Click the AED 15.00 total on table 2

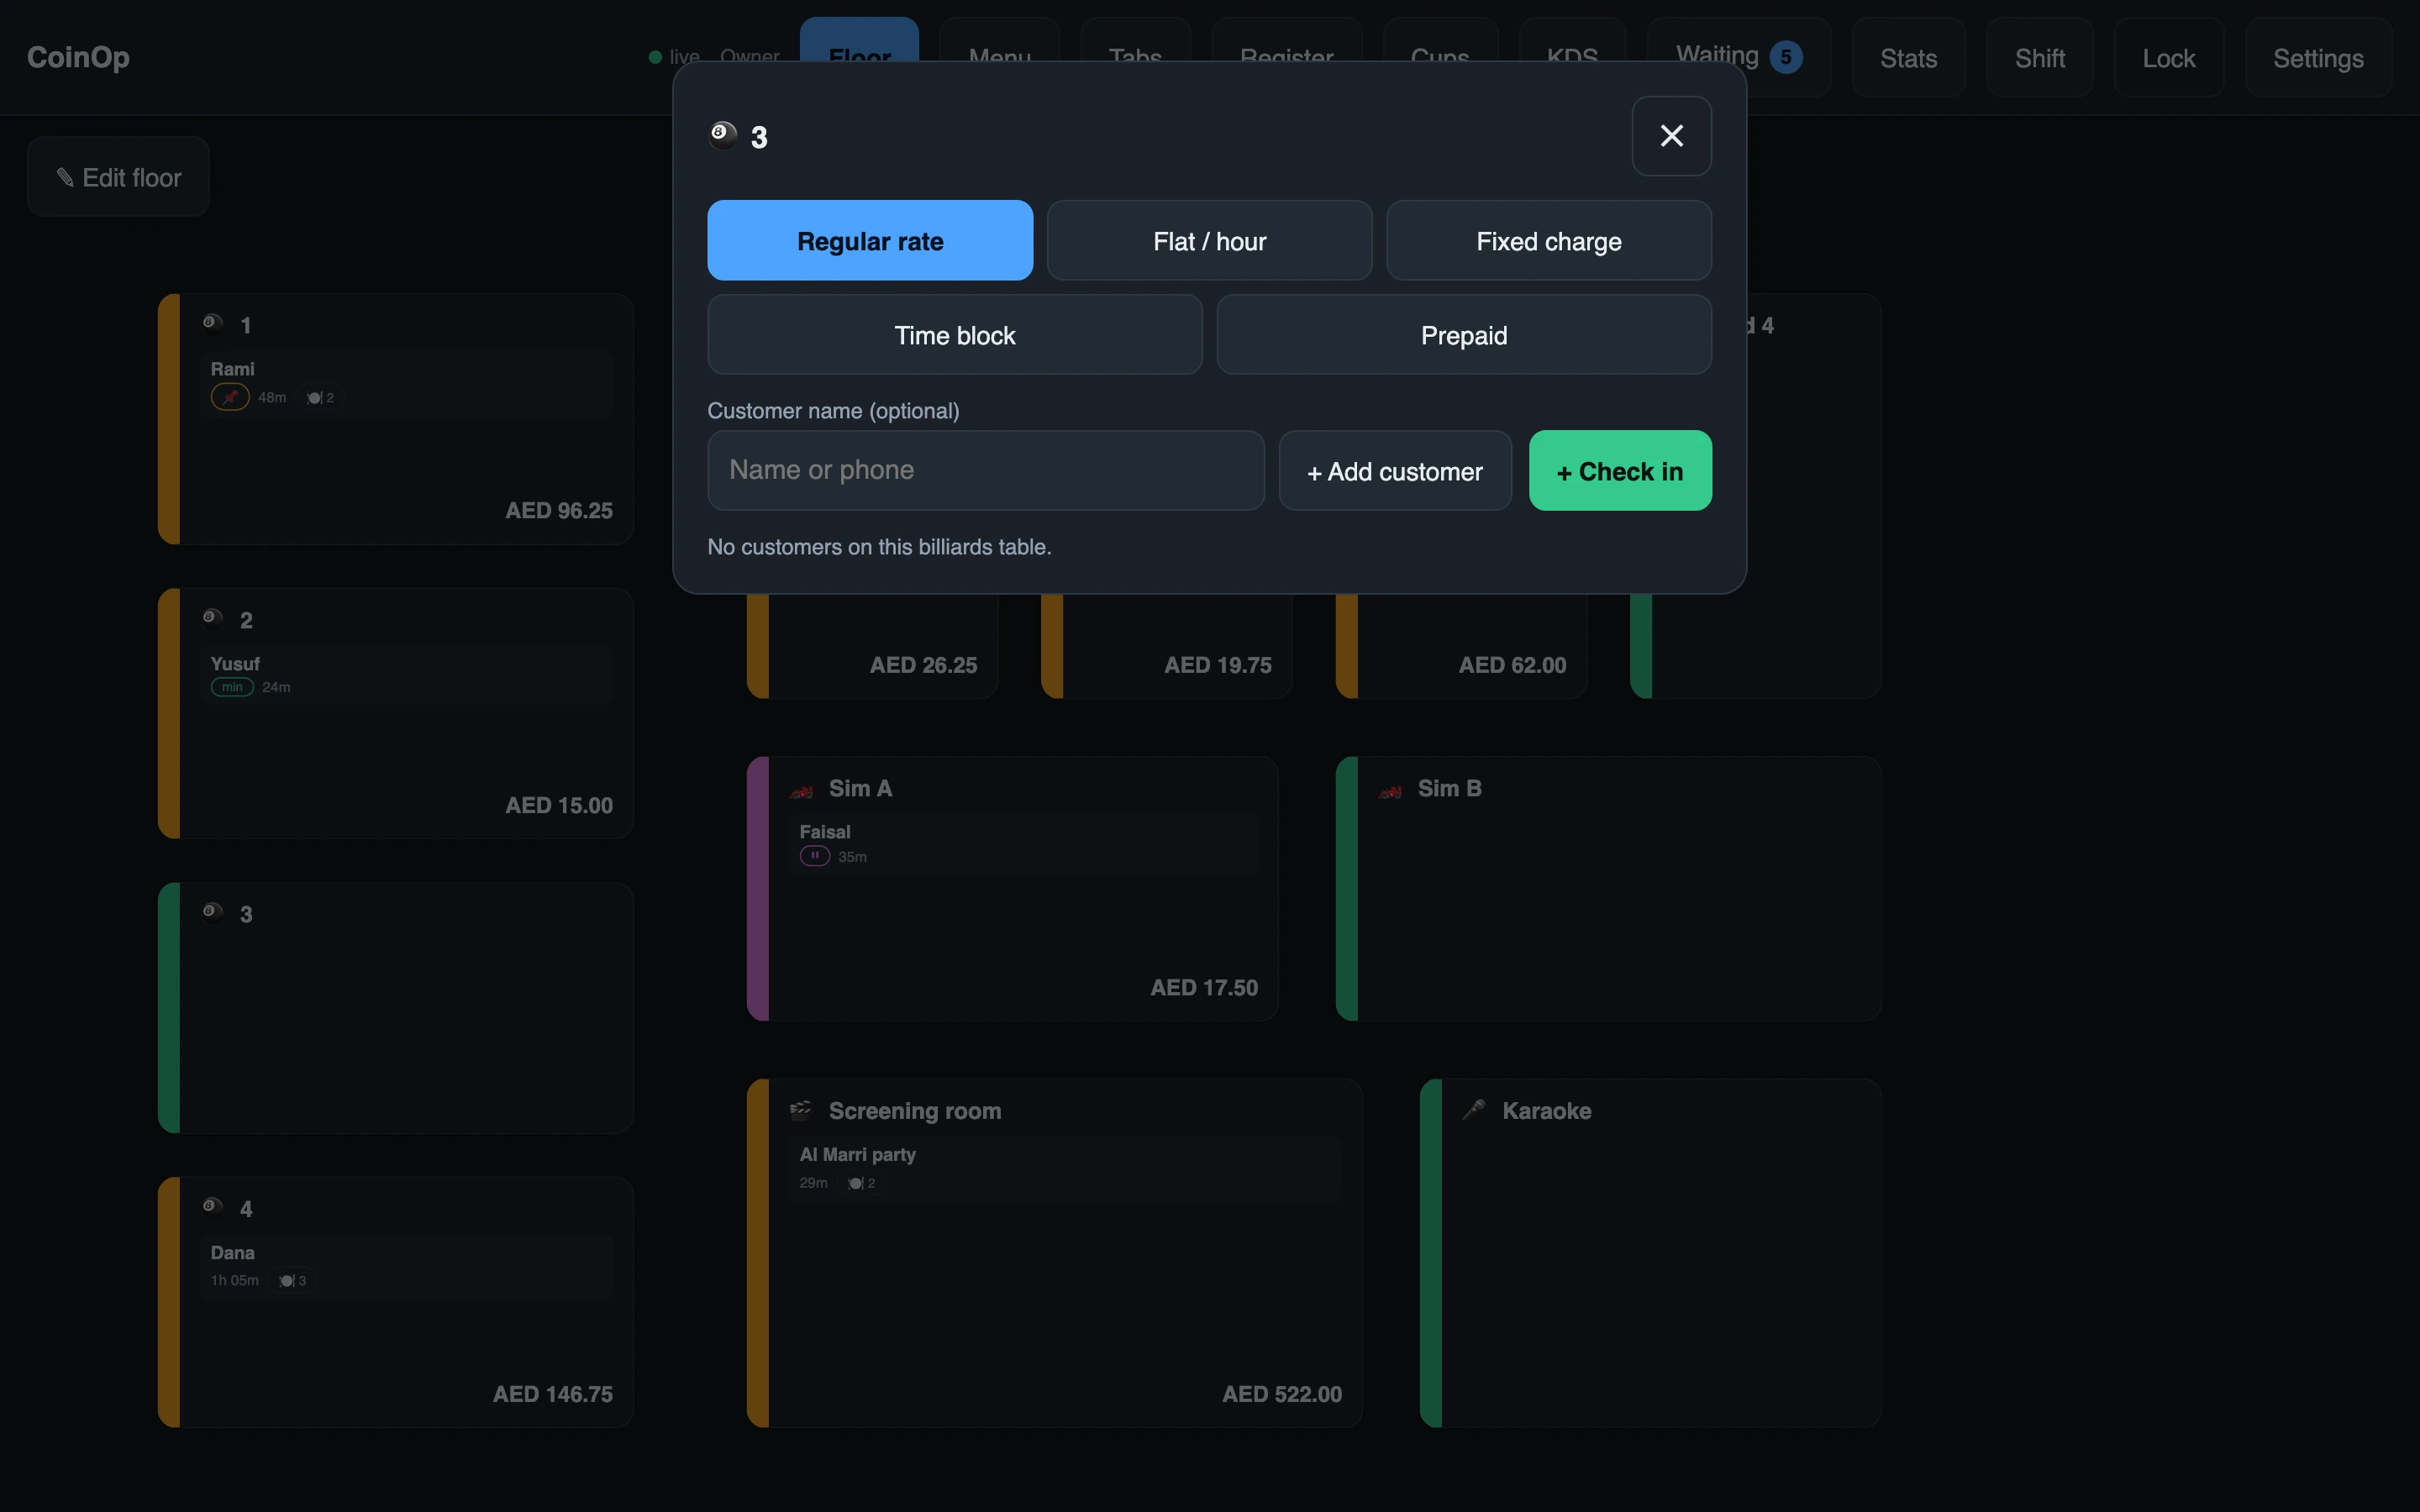click(x=559, y=805)
